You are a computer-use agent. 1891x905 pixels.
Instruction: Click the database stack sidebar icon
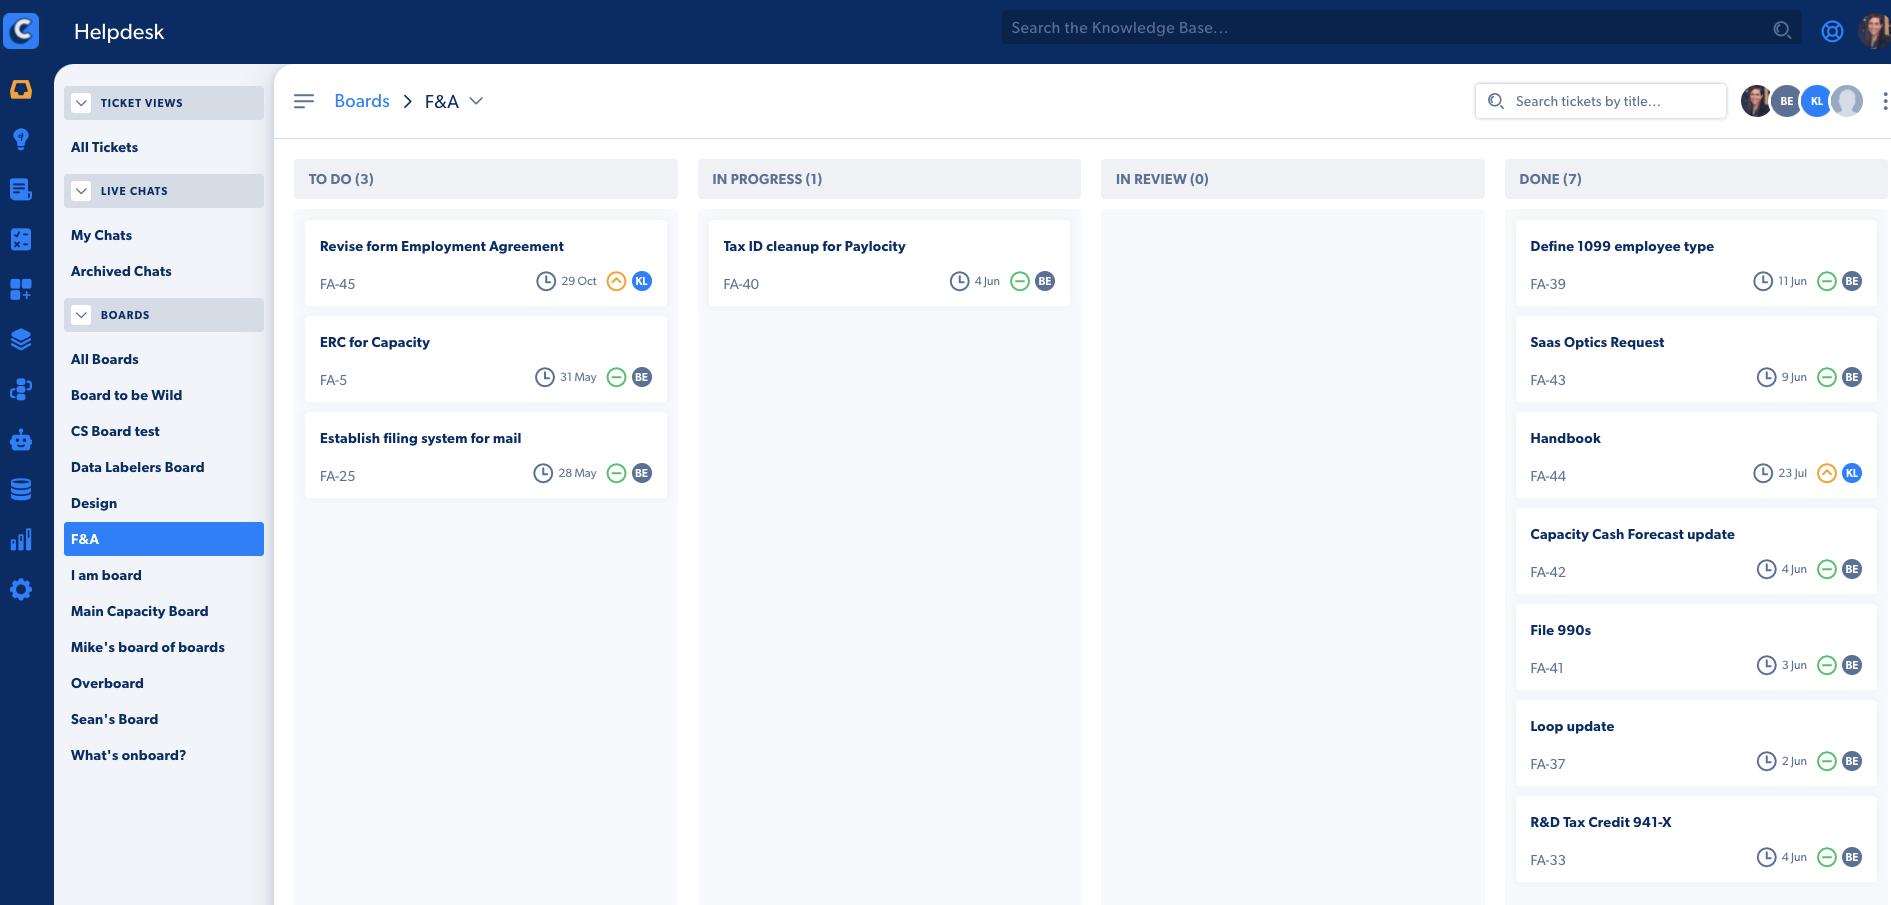point(21,489)
